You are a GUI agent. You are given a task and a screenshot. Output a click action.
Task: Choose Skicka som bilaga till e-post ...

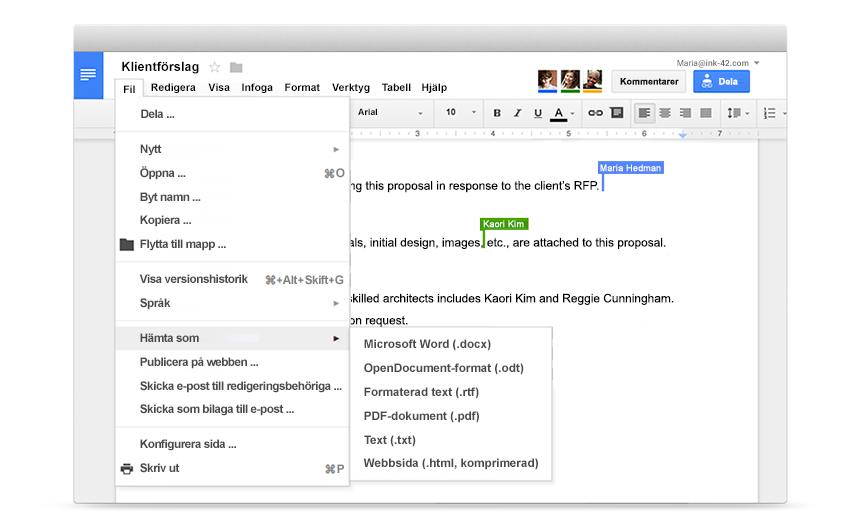click(x=232, y=409)
